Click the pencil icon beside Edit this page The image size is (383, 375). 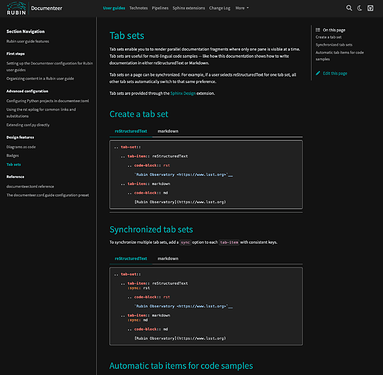coord(318,73)
